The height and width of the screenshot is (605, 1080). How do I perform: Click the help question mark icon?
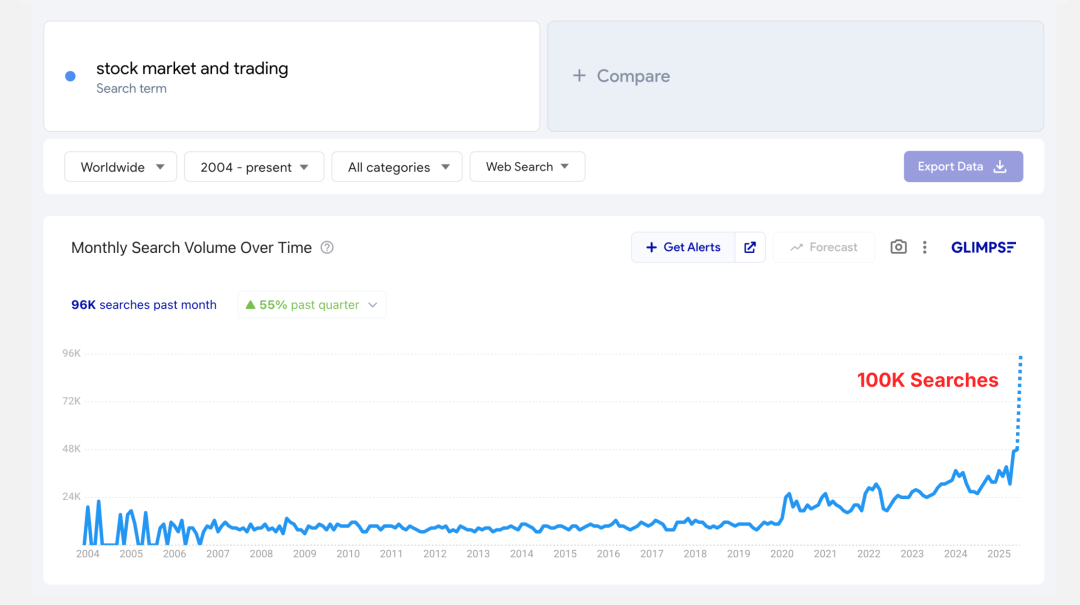327,248
